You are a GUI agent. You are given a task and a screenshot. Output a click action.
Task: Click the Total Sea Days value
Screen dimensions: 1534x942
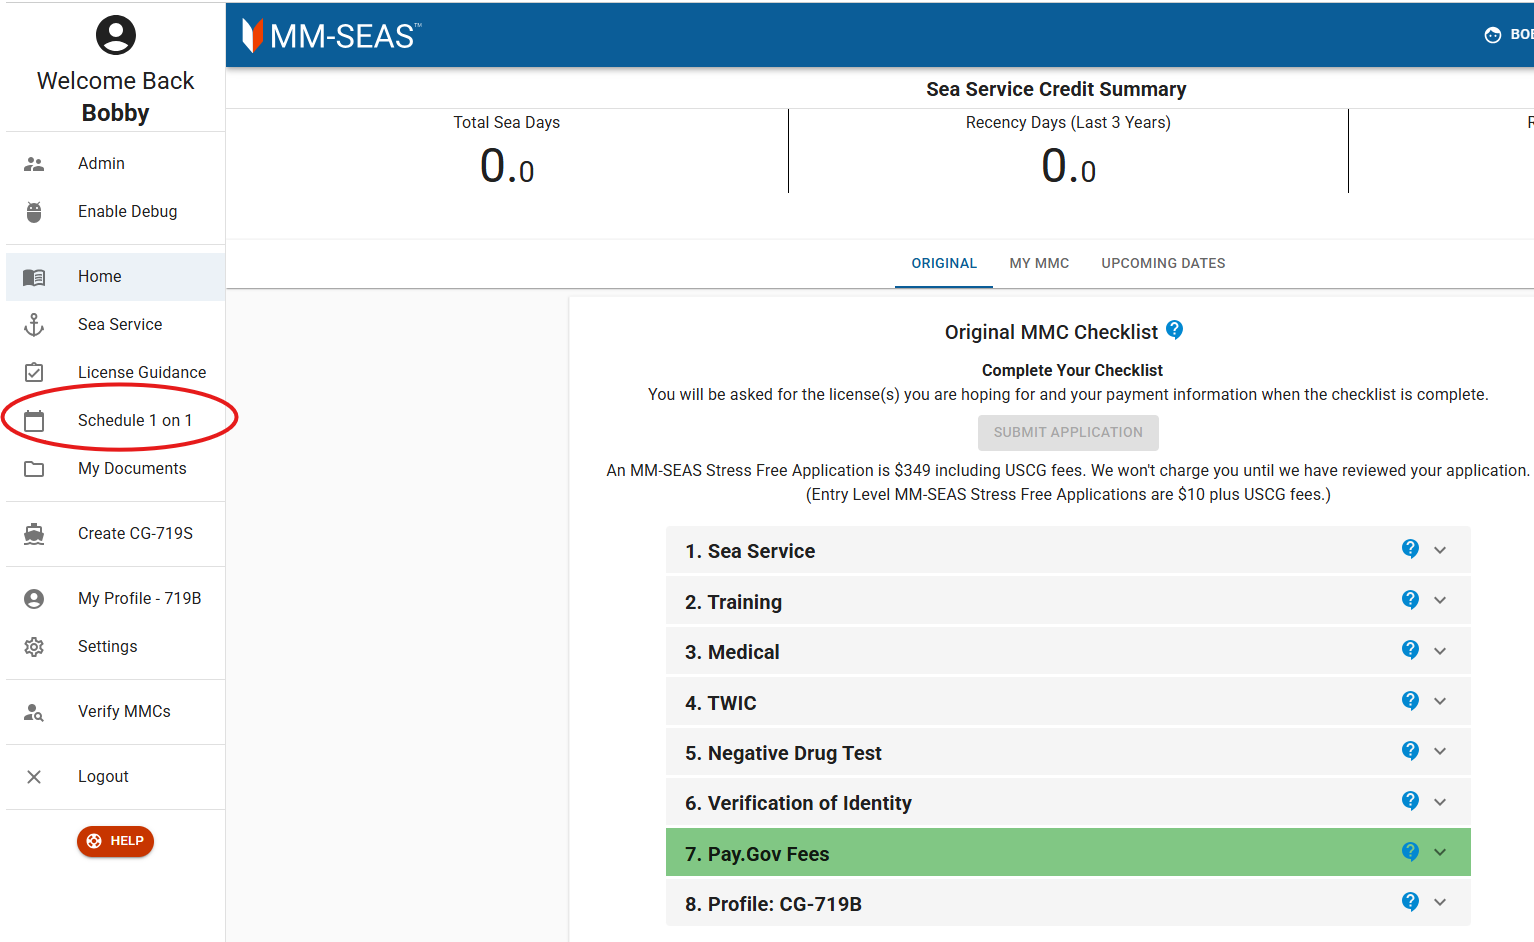(x=507, y=166)
